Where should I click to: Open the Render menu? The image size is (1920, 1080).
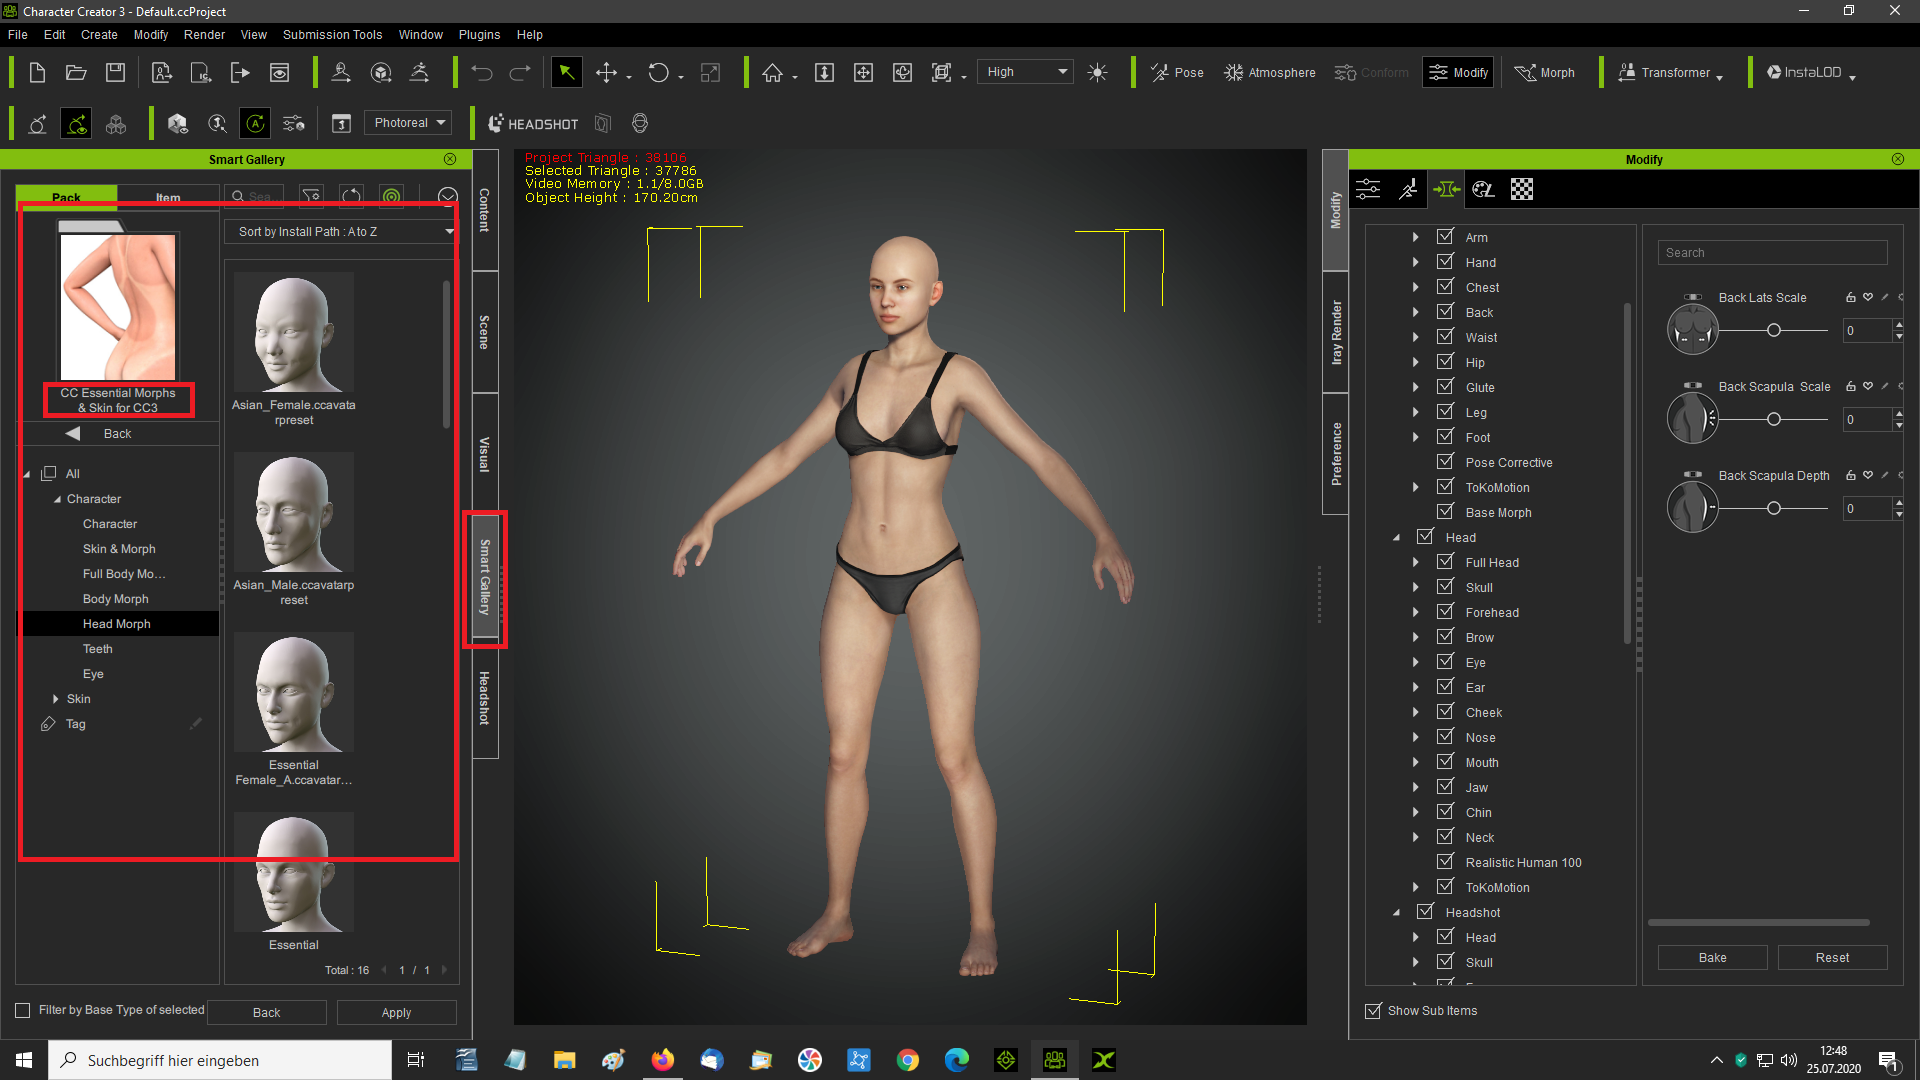[204, 35]
